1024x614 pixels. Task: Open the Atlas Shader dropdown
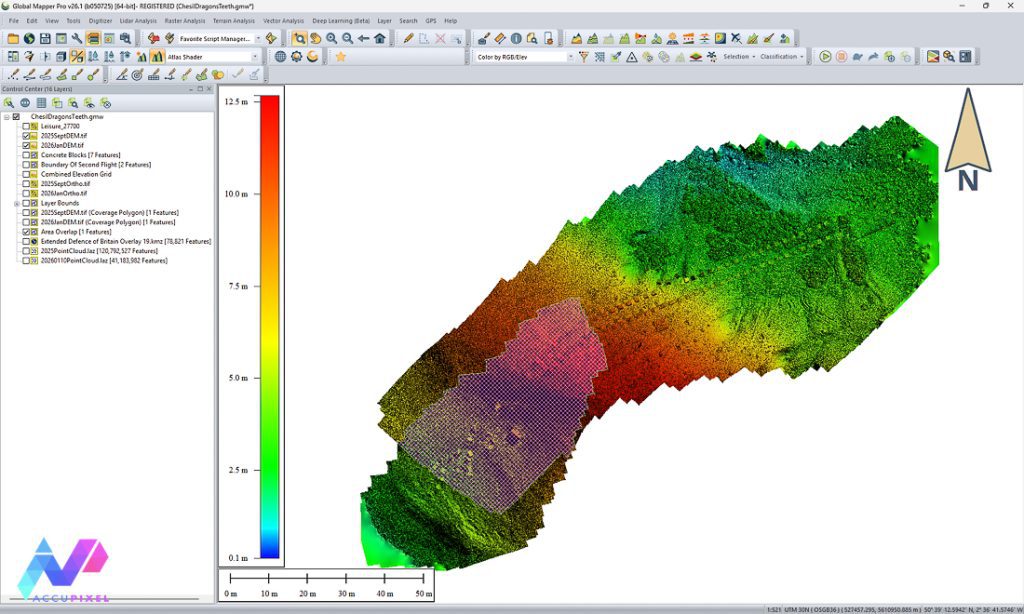[255, 57]
